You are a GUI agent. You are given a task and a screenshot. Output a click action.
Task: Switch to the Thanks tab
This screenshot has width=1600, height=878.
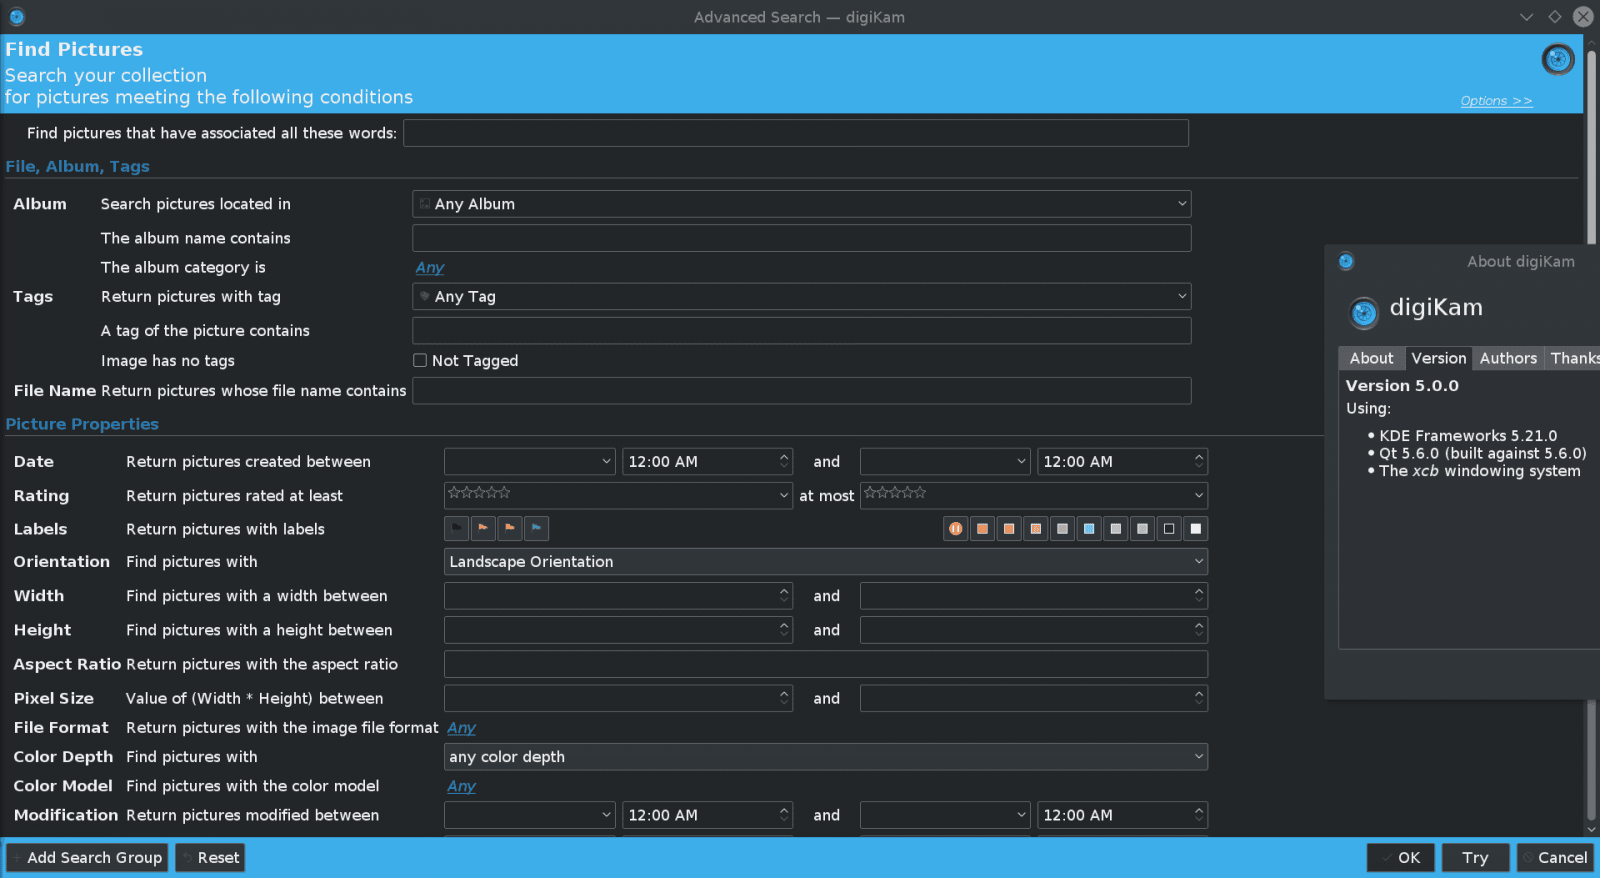[x=1574, y=358]
